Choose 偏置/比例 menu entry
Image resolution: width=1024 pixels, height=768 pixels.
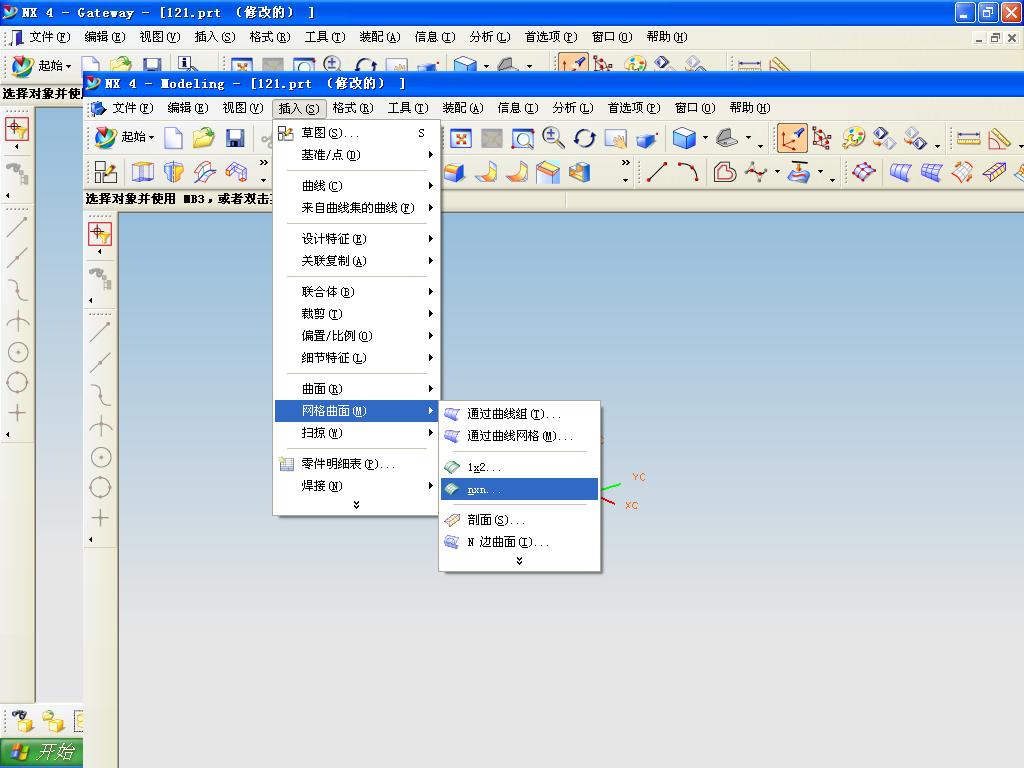coord(357,336)
